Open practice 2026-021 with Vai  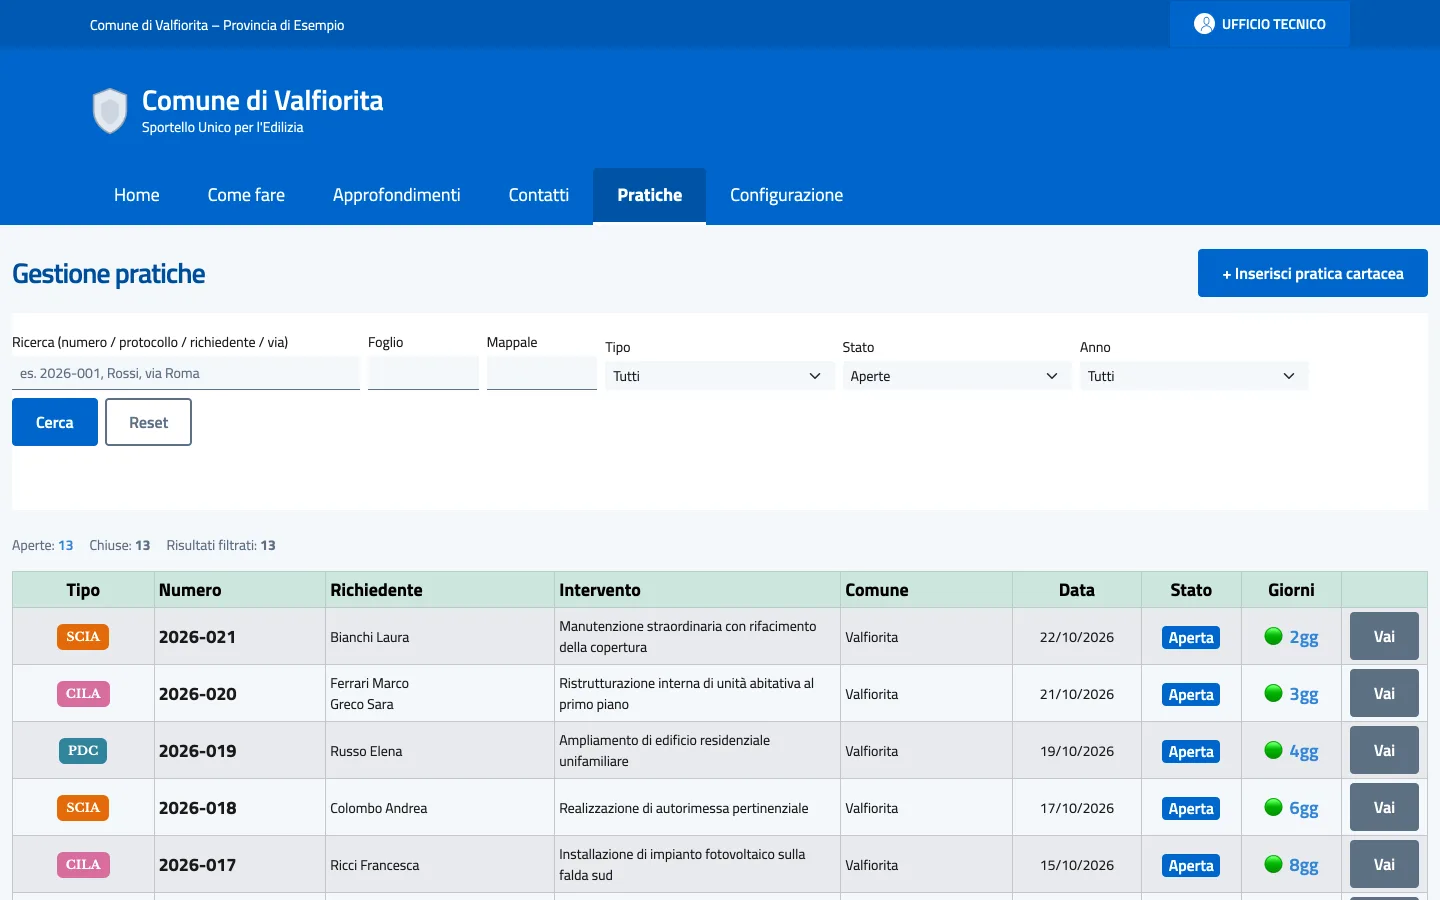pyautogui.click(x=1384, y=636)
